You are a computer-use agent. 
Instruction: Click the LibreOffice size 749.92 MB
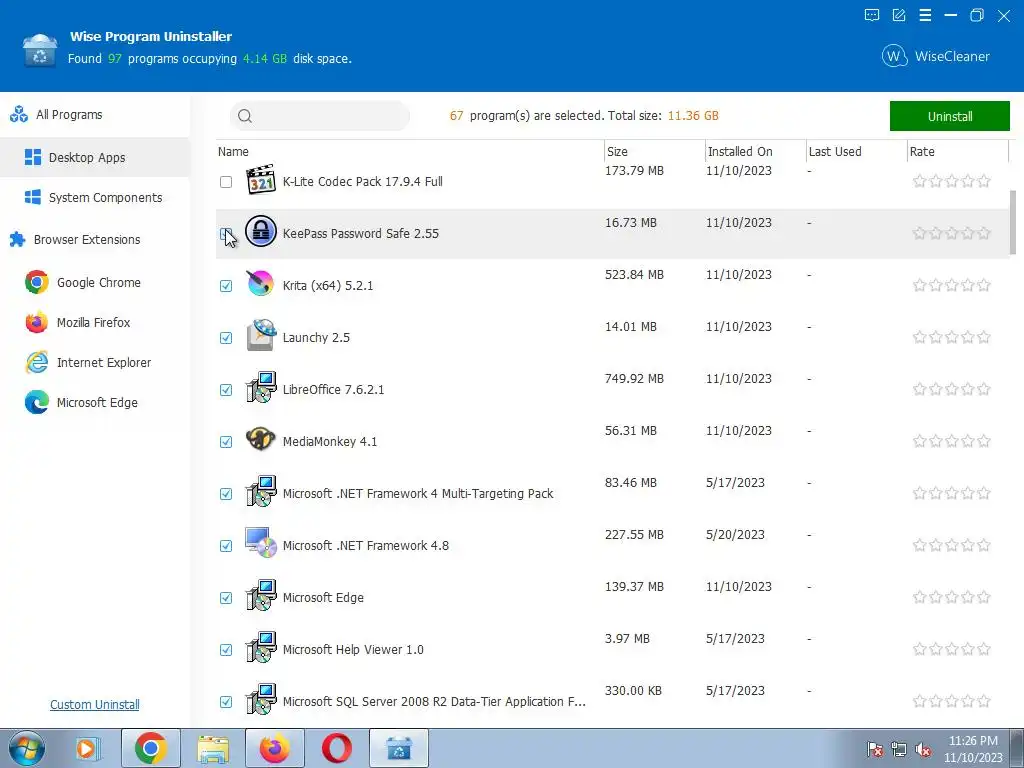click(633, 379)
